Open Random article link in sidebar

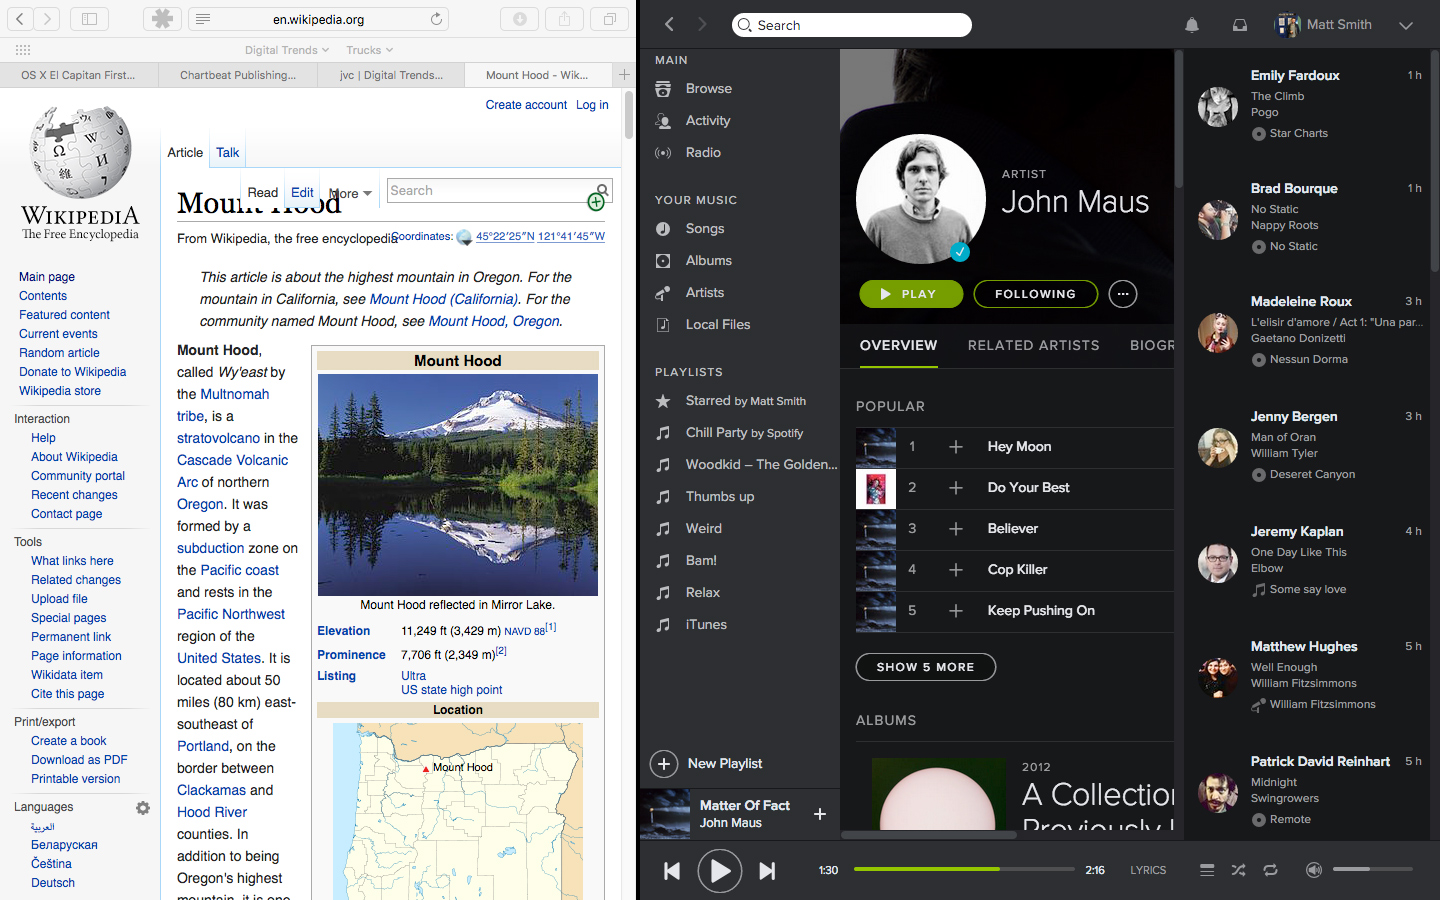59,353
